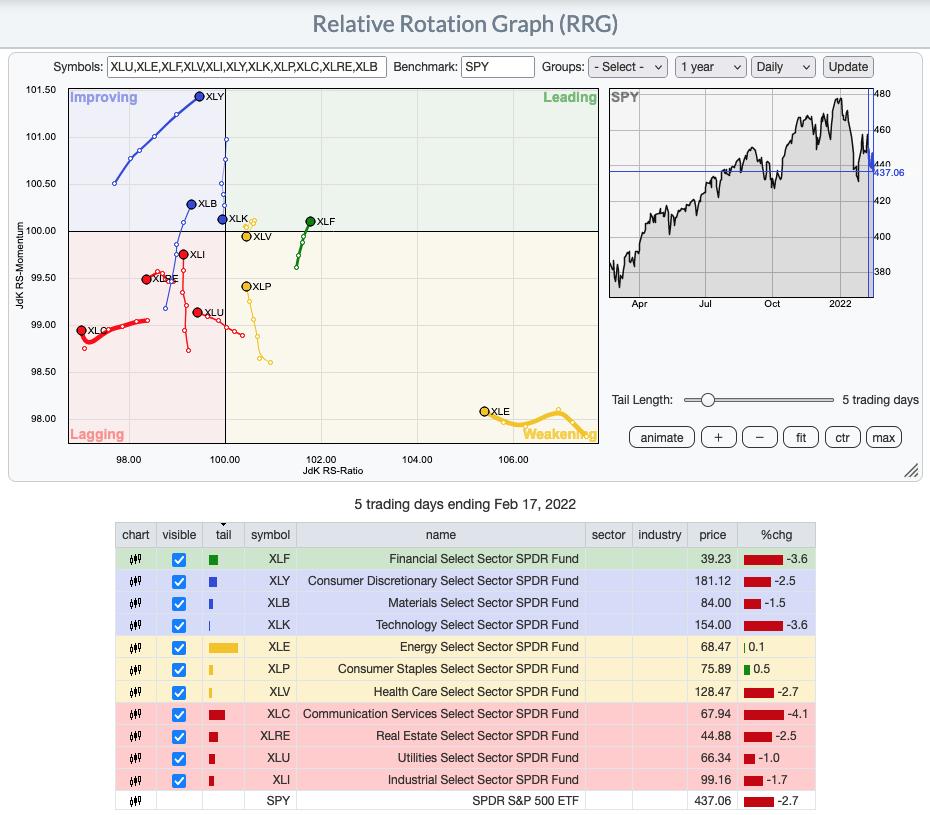Uncheck visibility for XLK
Viewport: 930px width, 815px height.
(179, 626)
